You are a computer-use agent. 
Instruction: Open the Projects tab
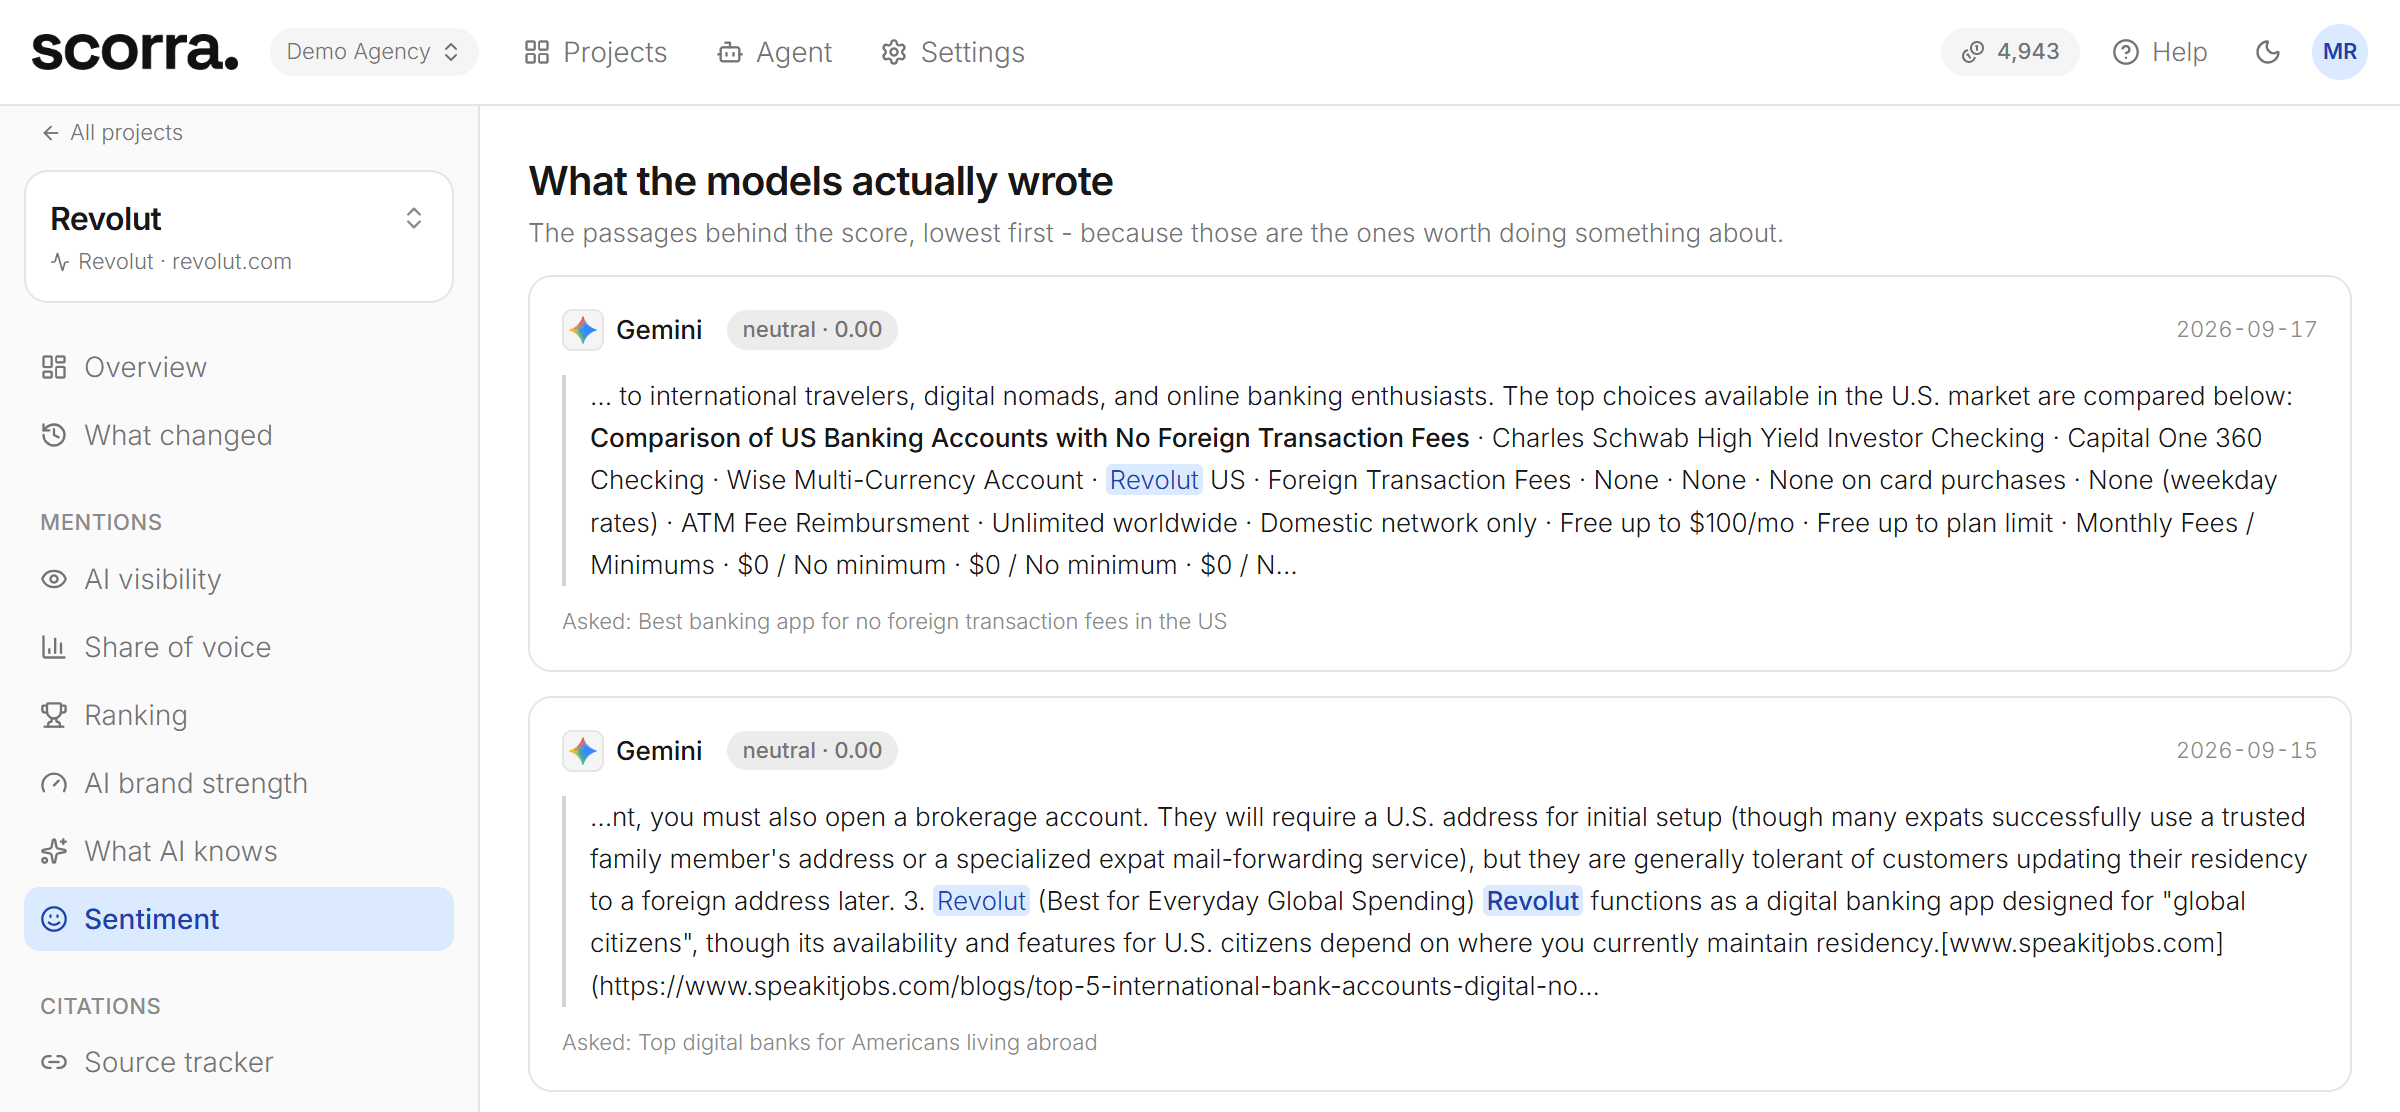tap(596, 52)
